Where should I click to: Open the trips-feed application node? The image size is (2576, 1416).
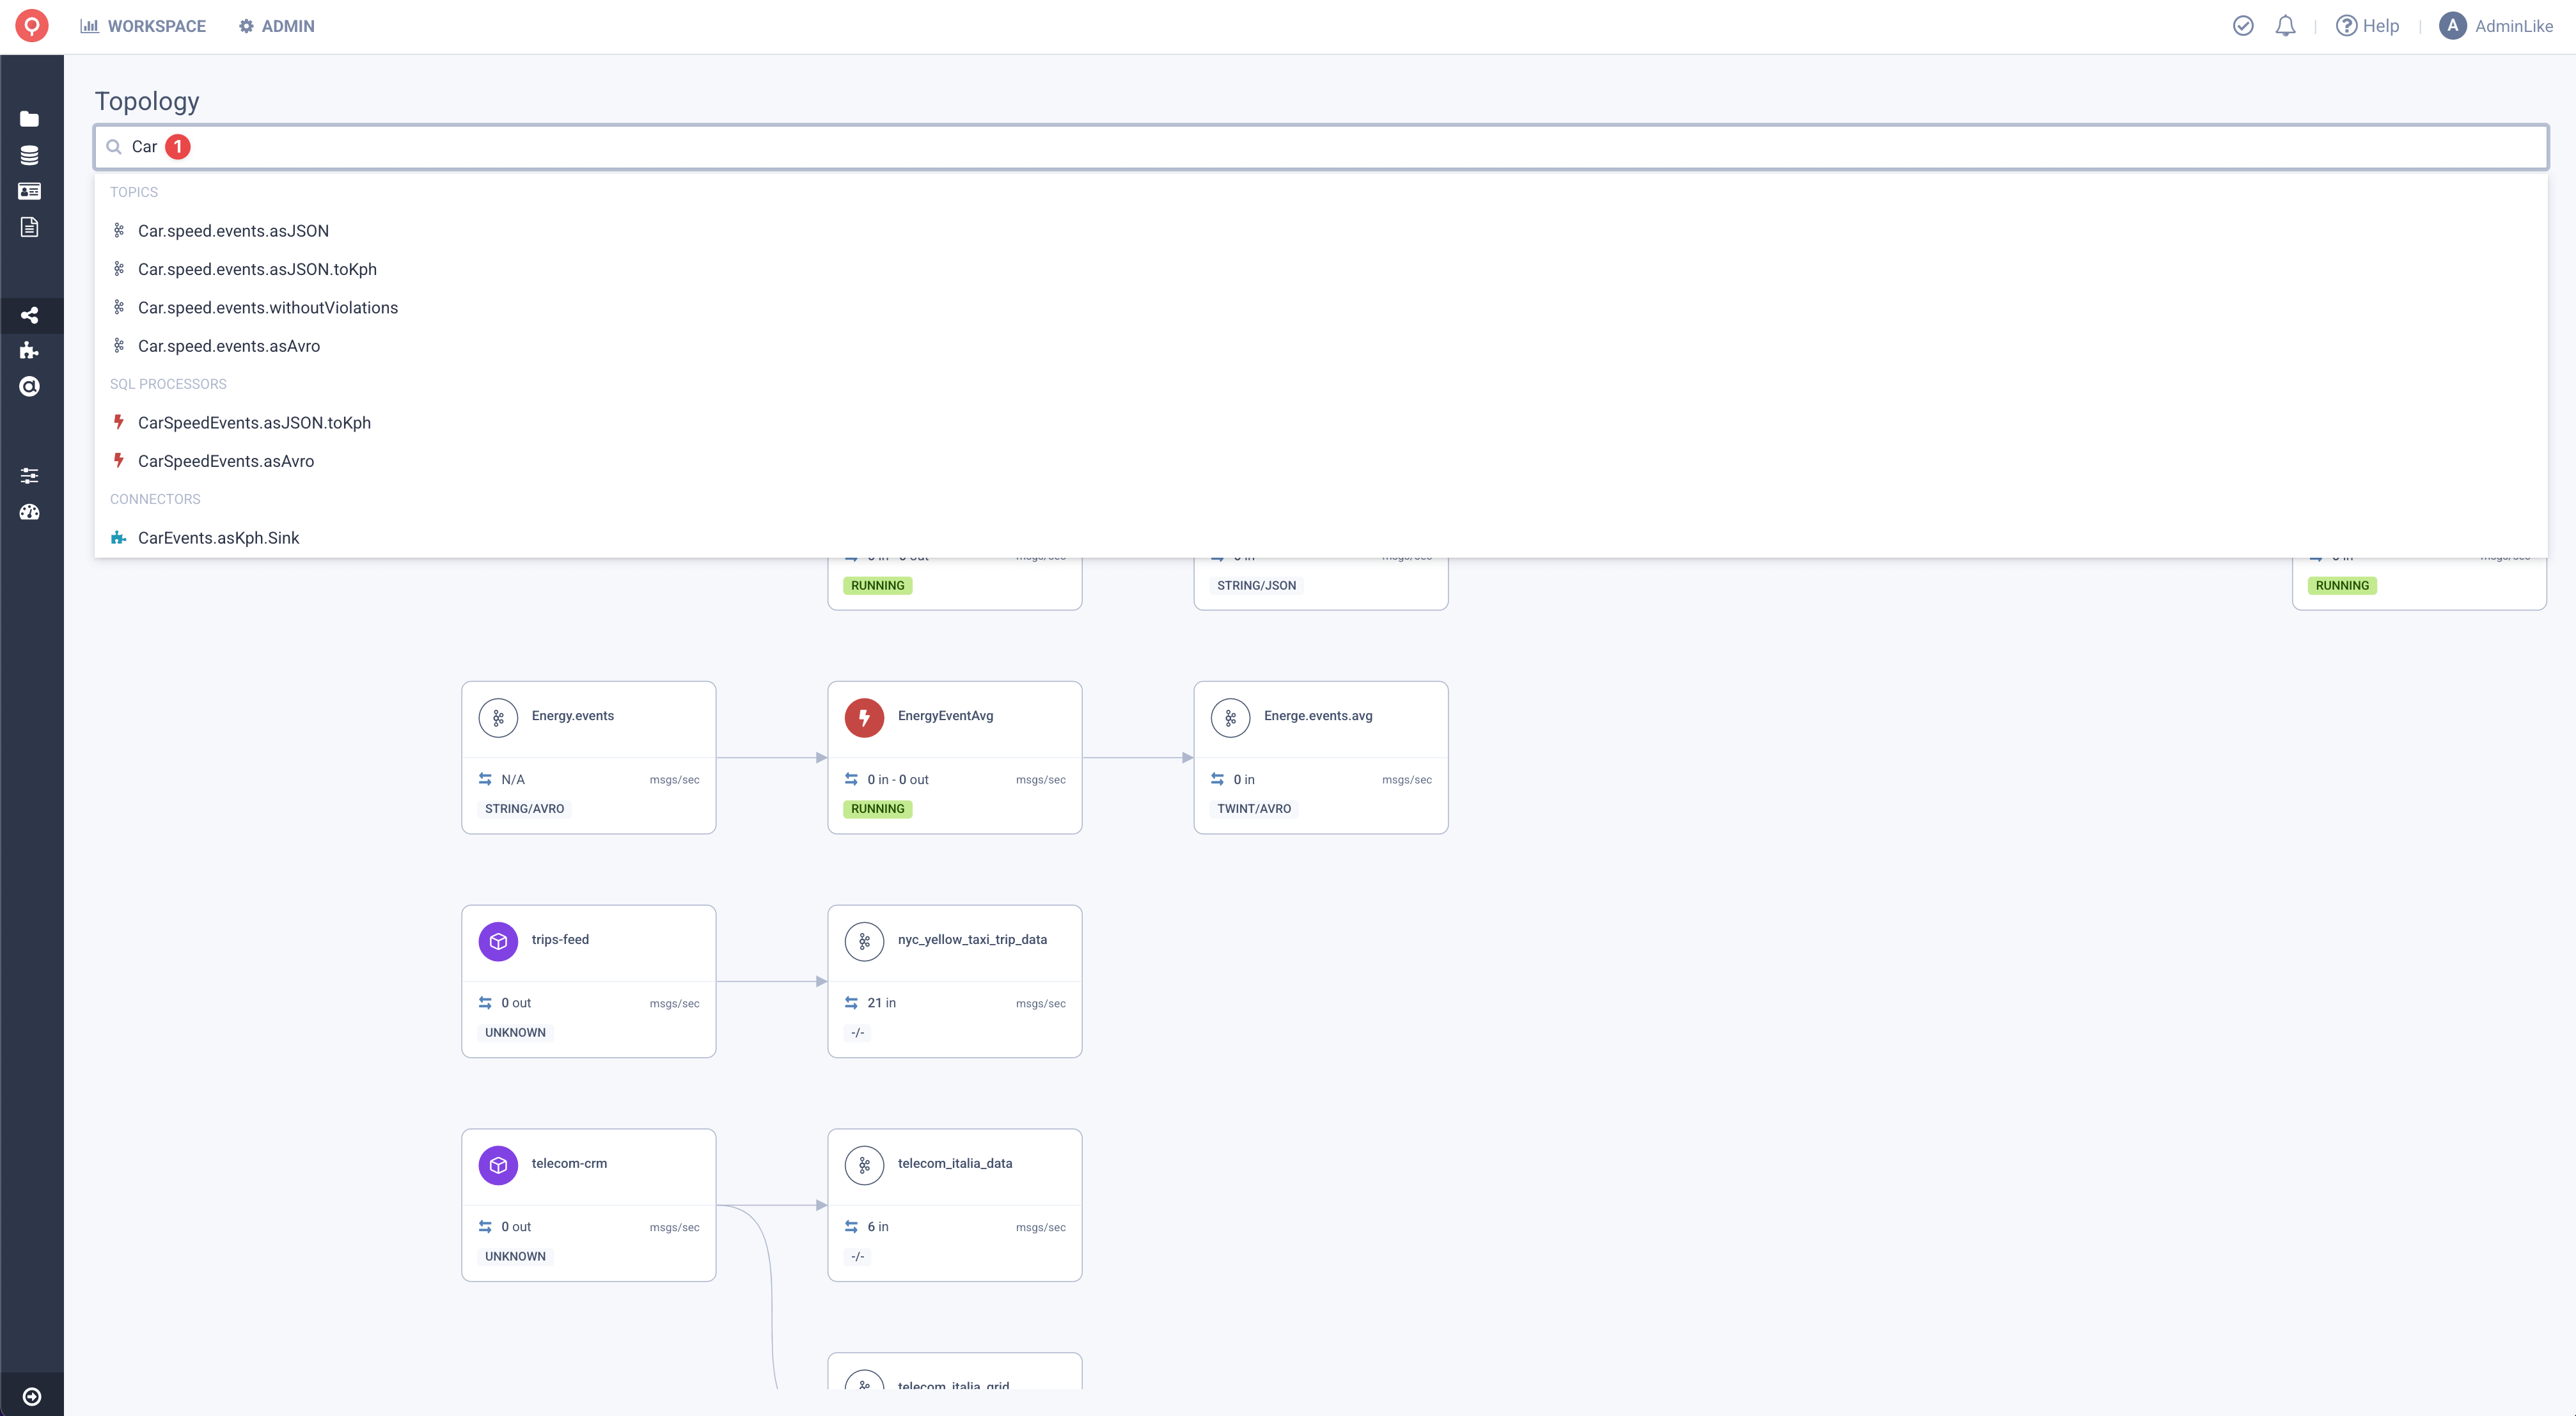[589, 982]
